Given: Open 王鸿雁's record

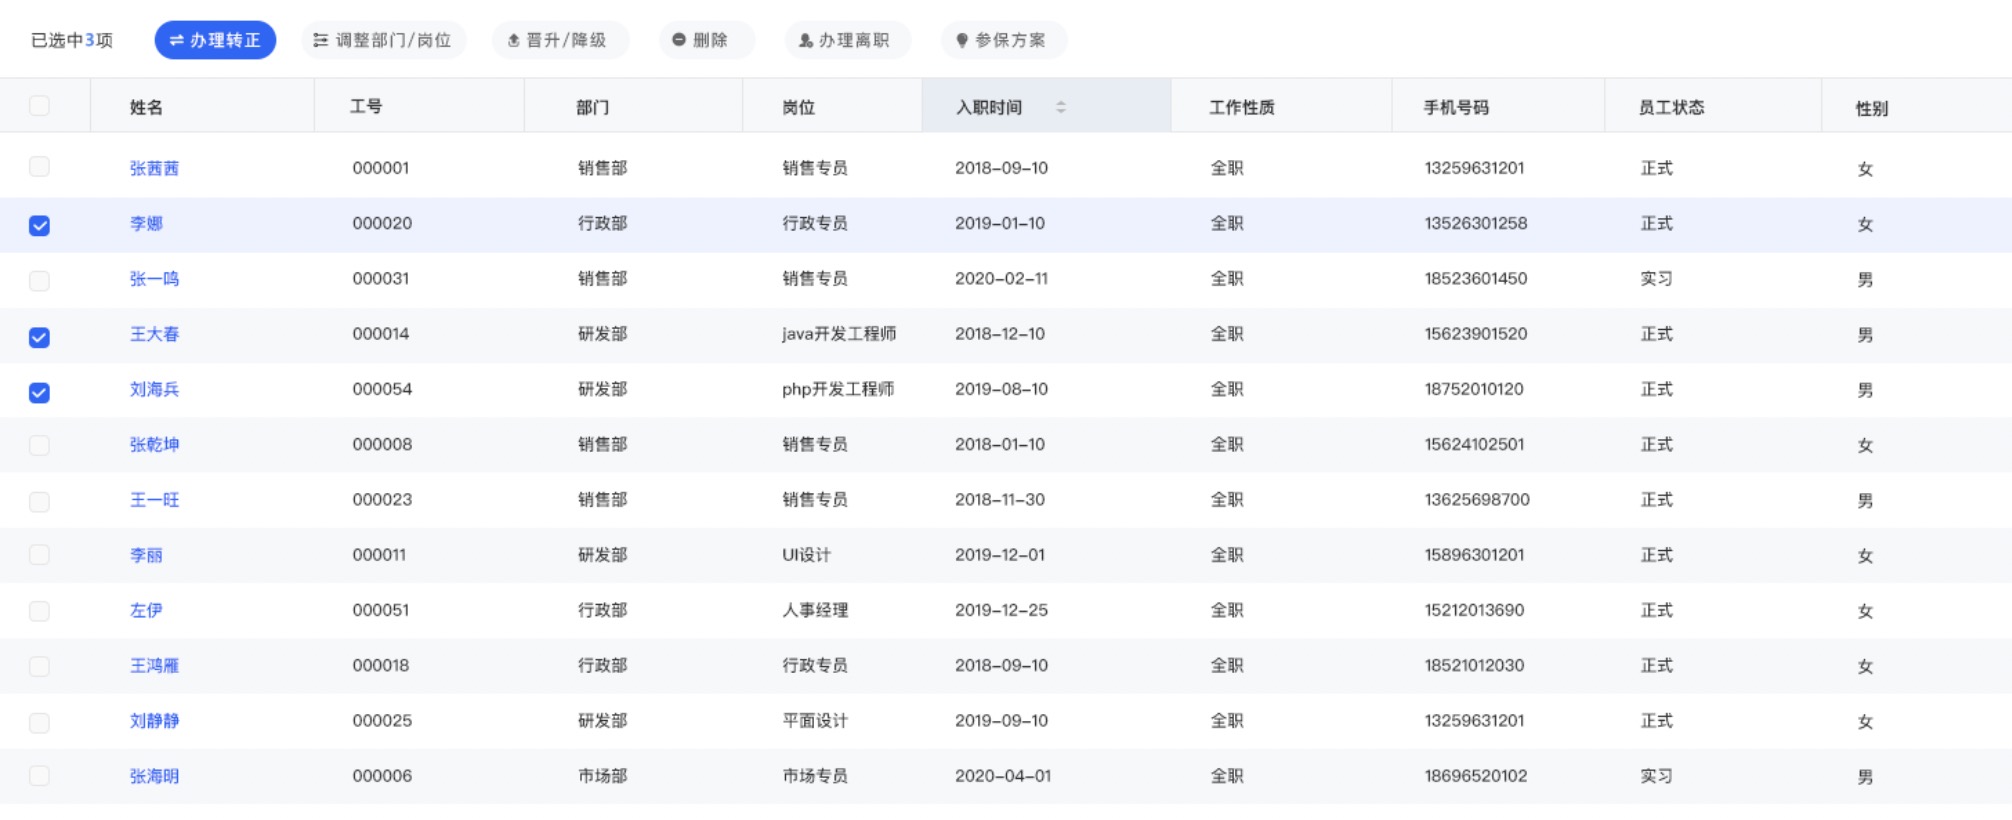Looking at the screenshot, I should click(x=154, y=665).
